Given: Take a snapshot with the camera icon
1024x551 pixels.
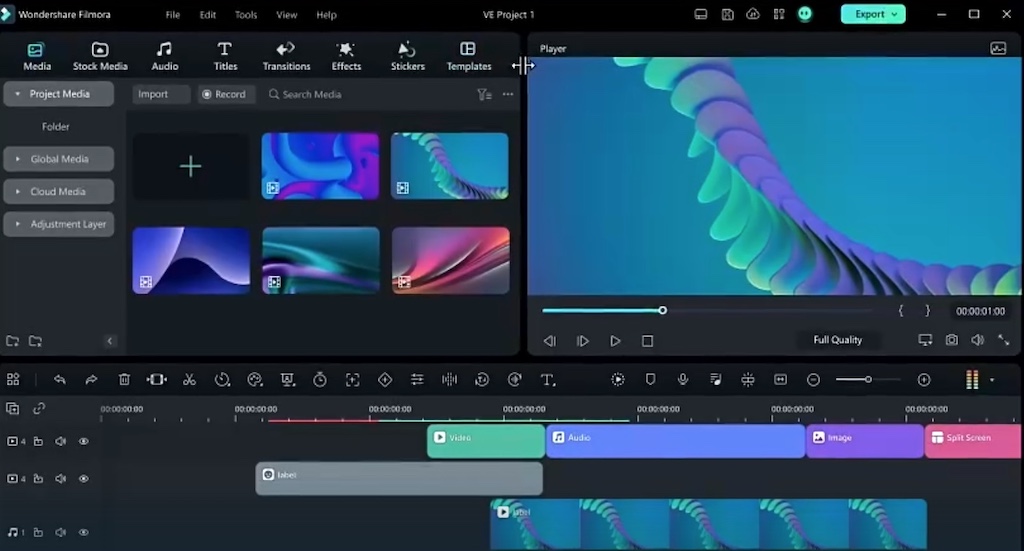Looking at the screenshot, I should 952,340.
